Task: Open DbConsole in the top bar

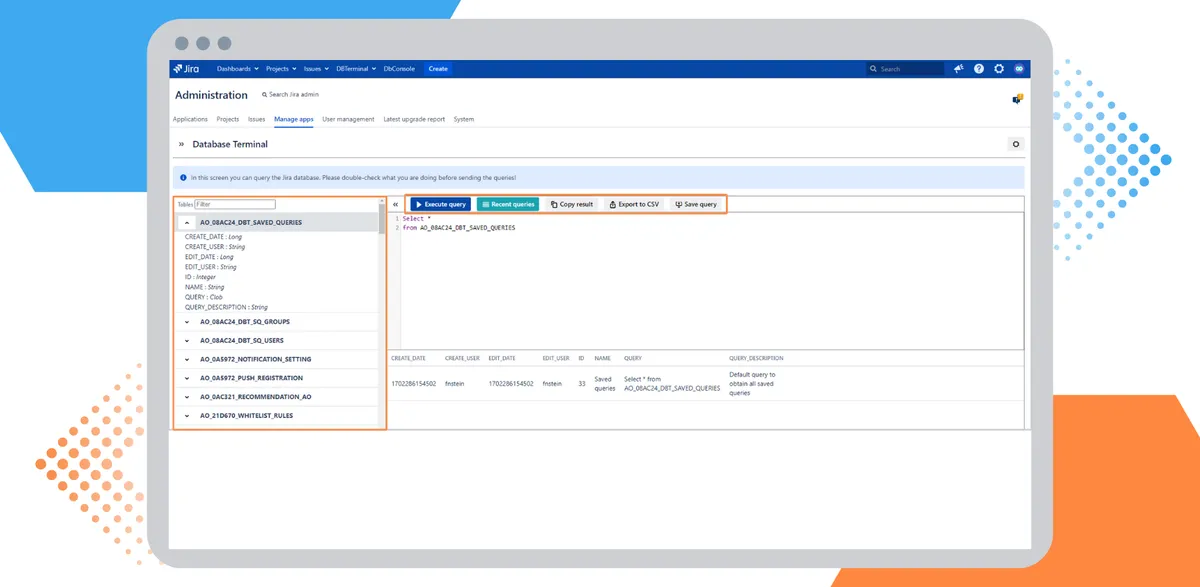Action: 400,69
